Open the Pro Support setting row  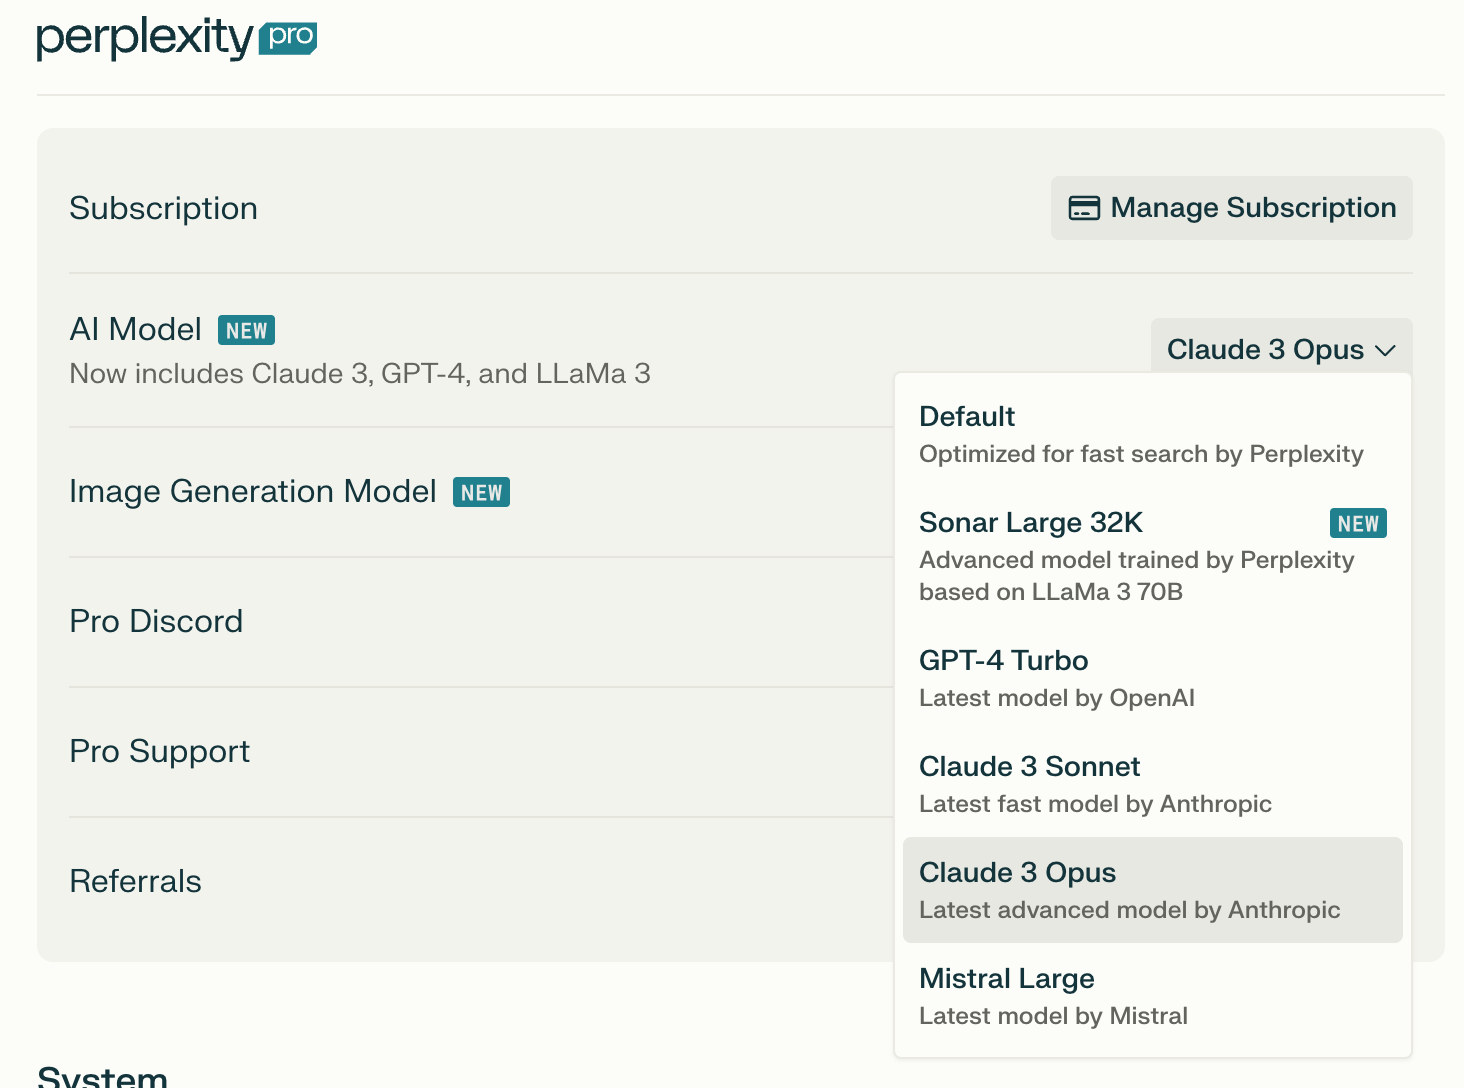(x=160, y=752)
